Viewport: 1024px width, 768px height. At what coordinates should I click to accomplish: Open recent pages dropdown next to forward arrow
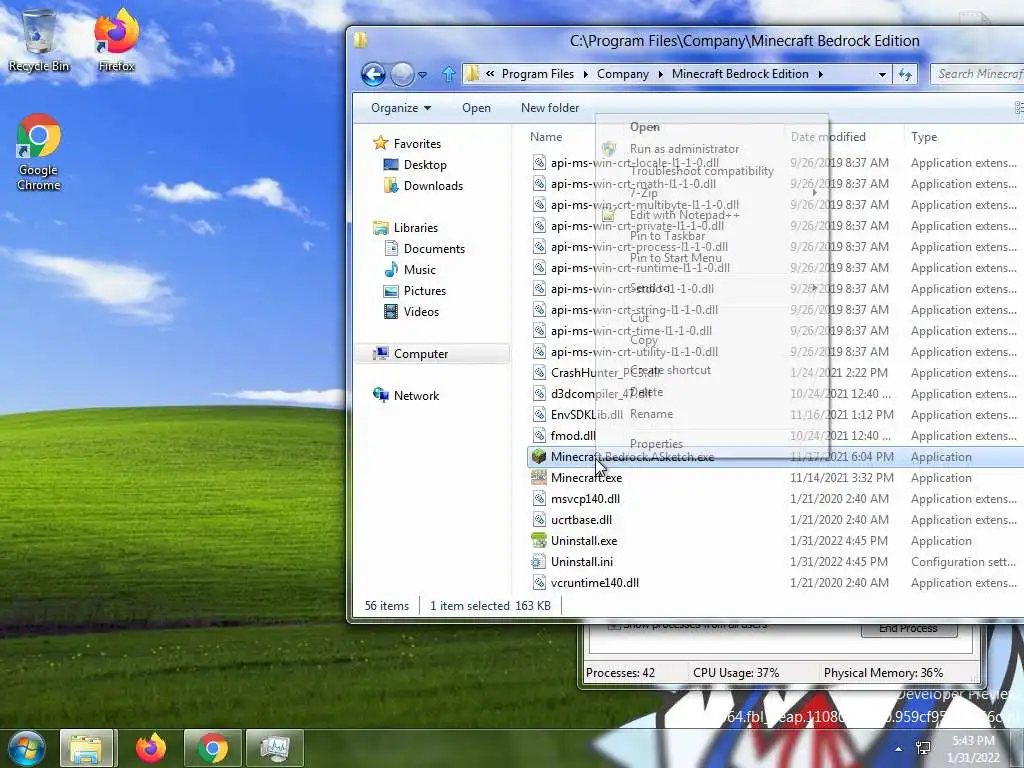coord(422,74)
